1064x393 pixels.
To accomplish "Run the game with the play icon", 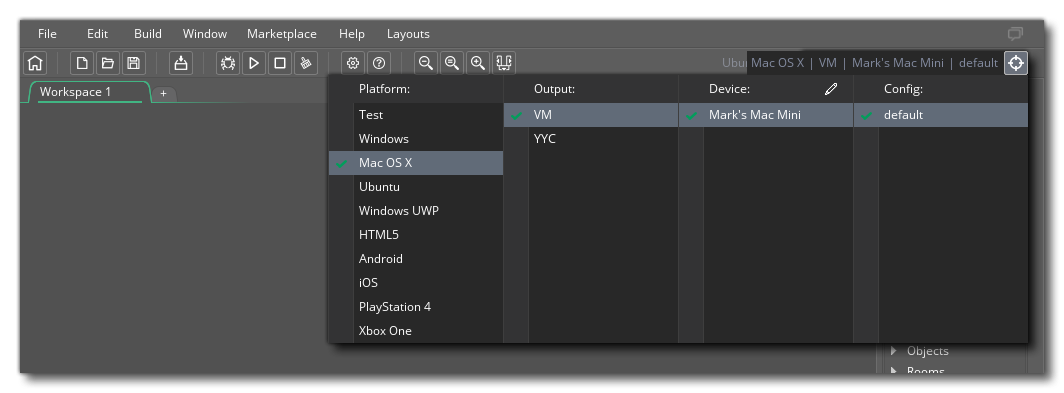I will tap(254, 63).
